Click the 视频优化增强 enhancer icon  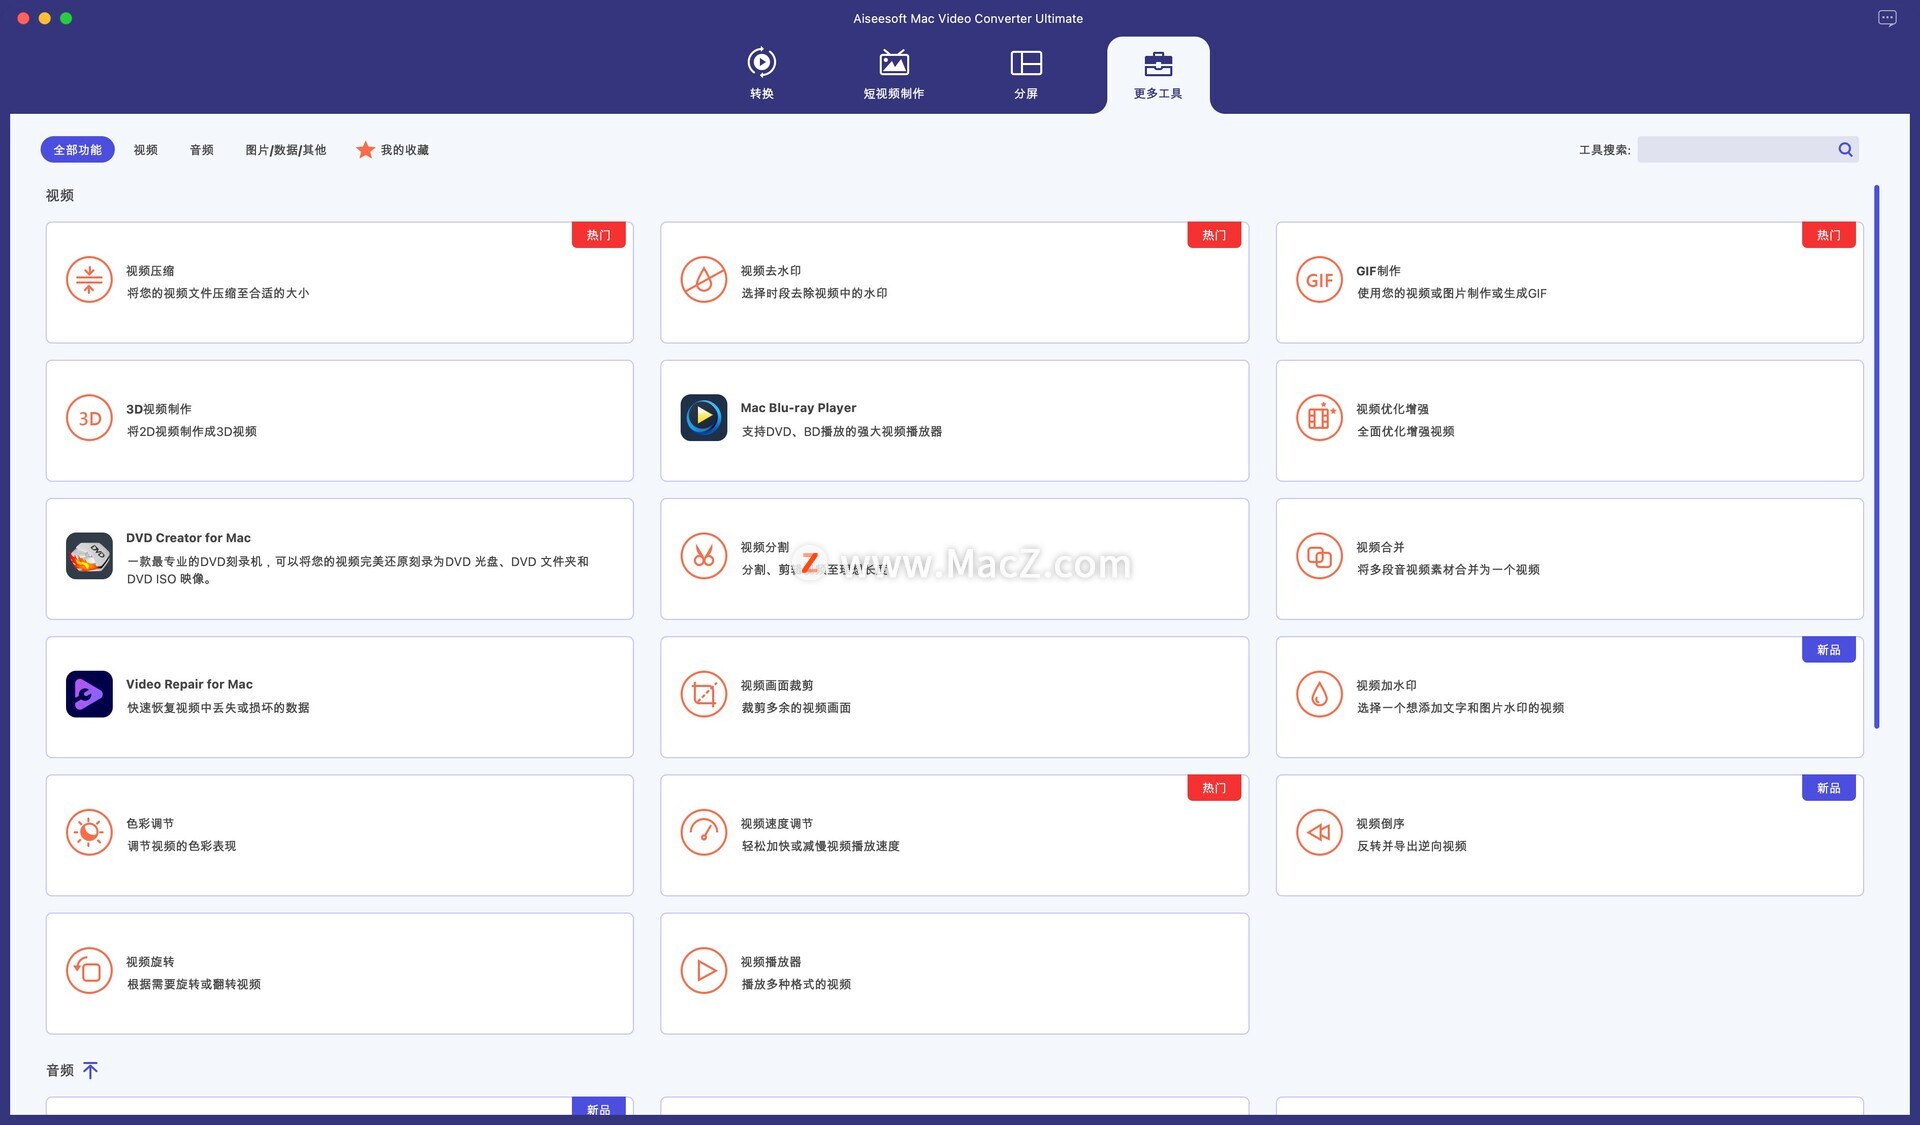(1319, 418)
